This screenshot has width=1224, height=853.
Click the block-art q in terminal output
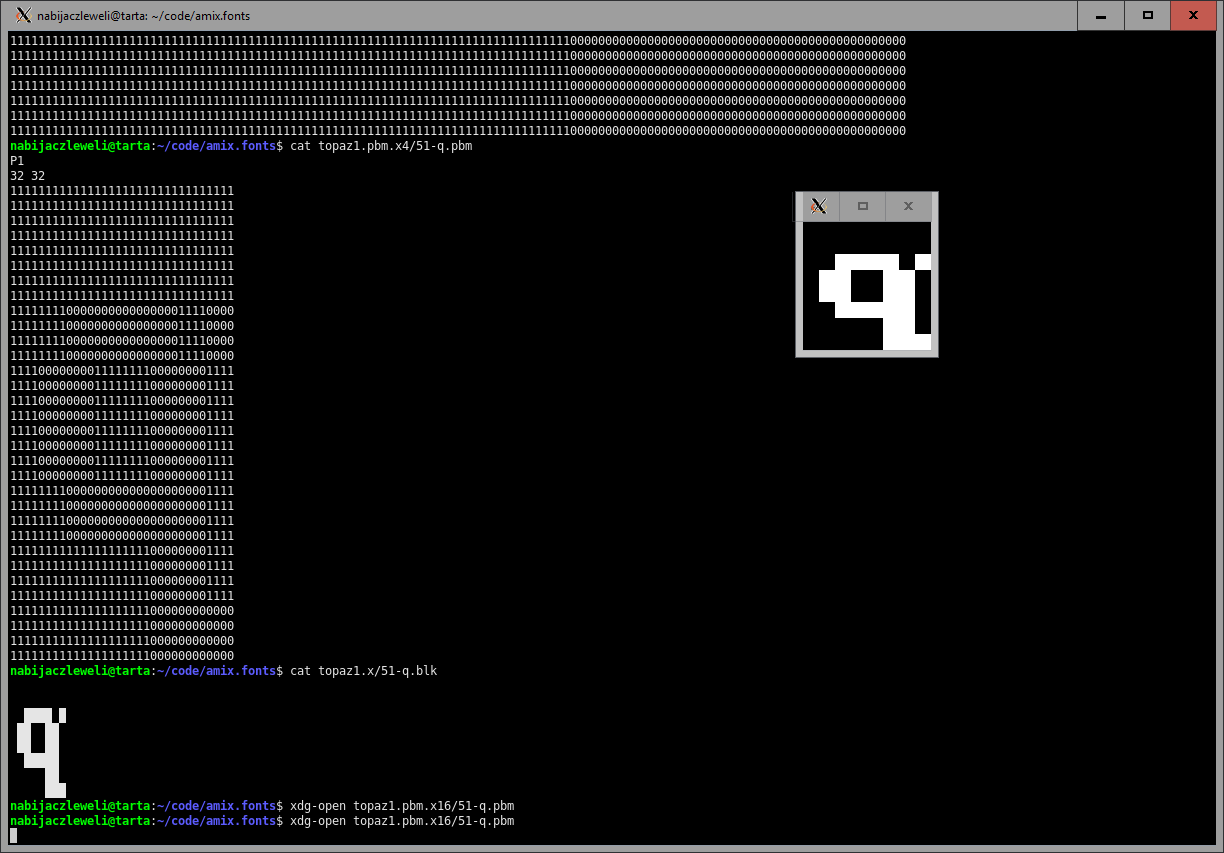coord(41,750)
